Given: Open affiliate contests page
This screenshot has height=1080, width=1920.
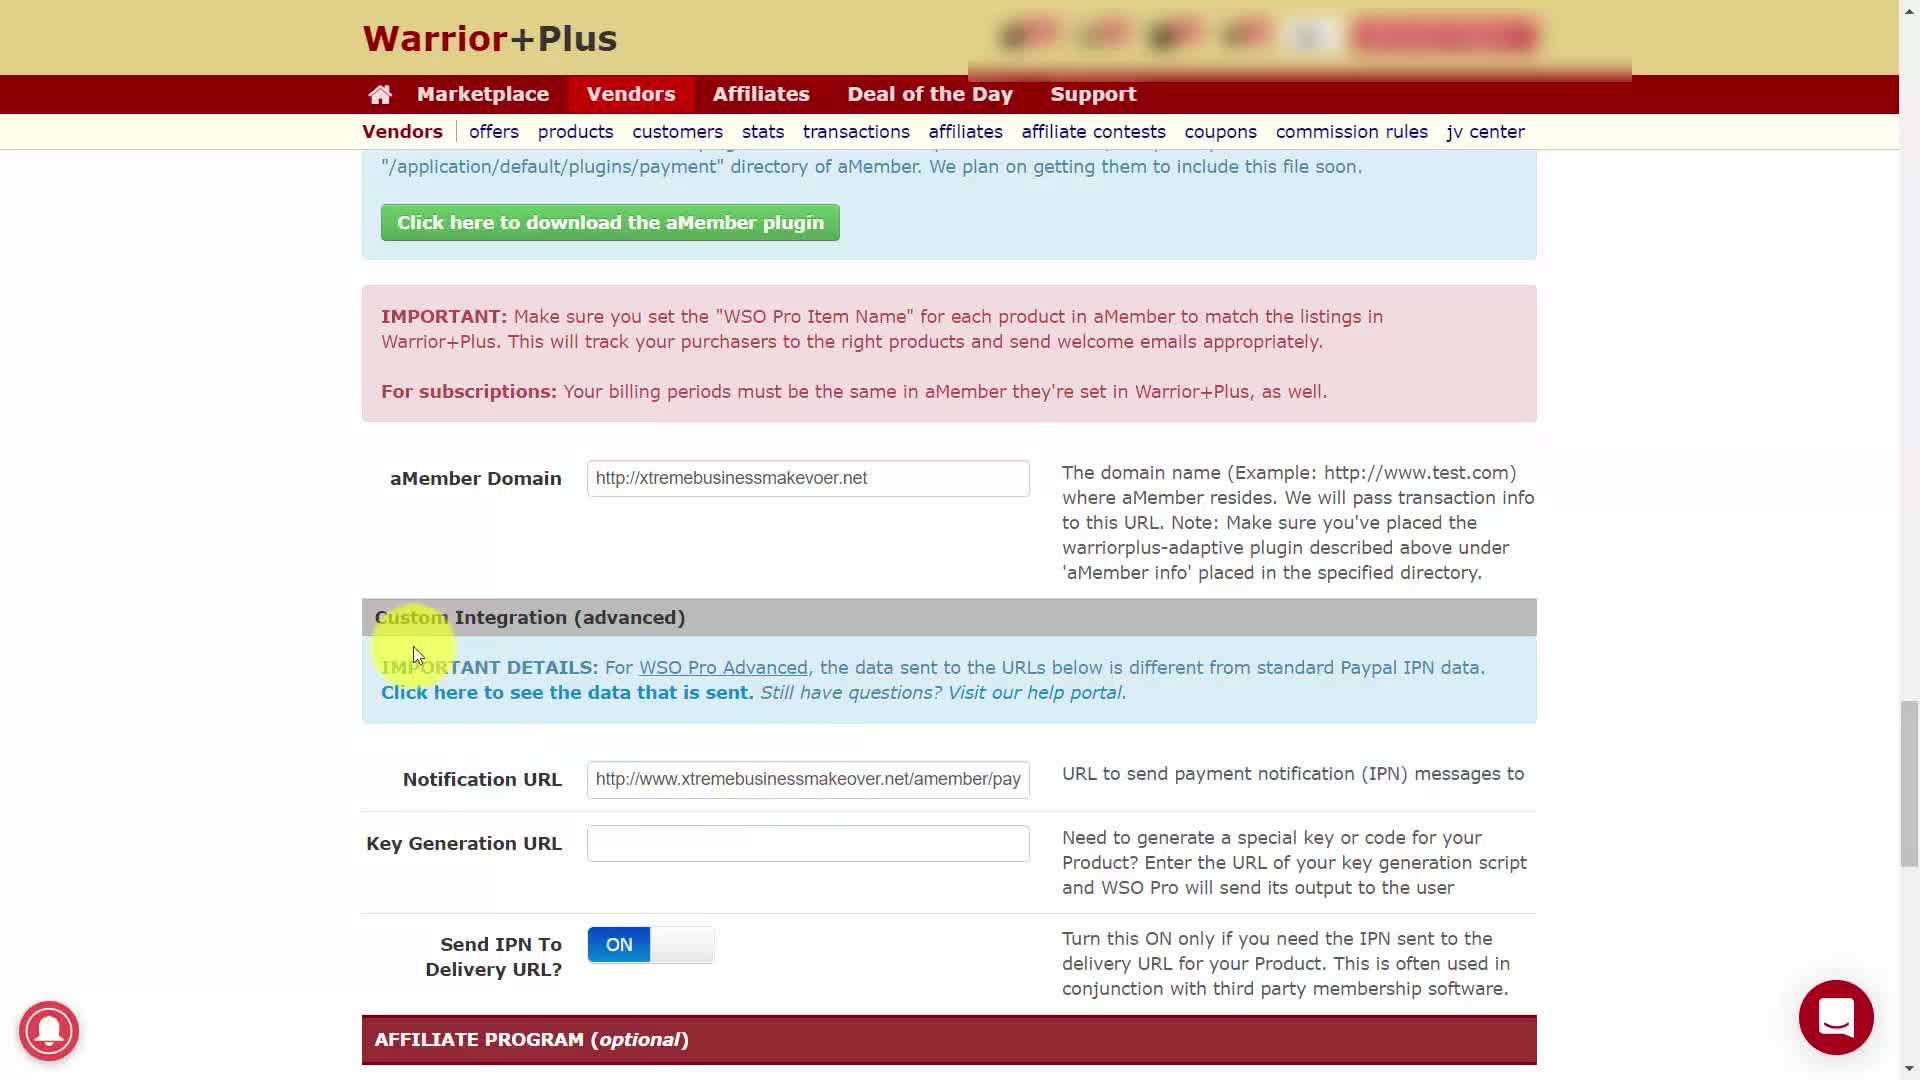Looking at the screenshot, I should click(1093, 132).
